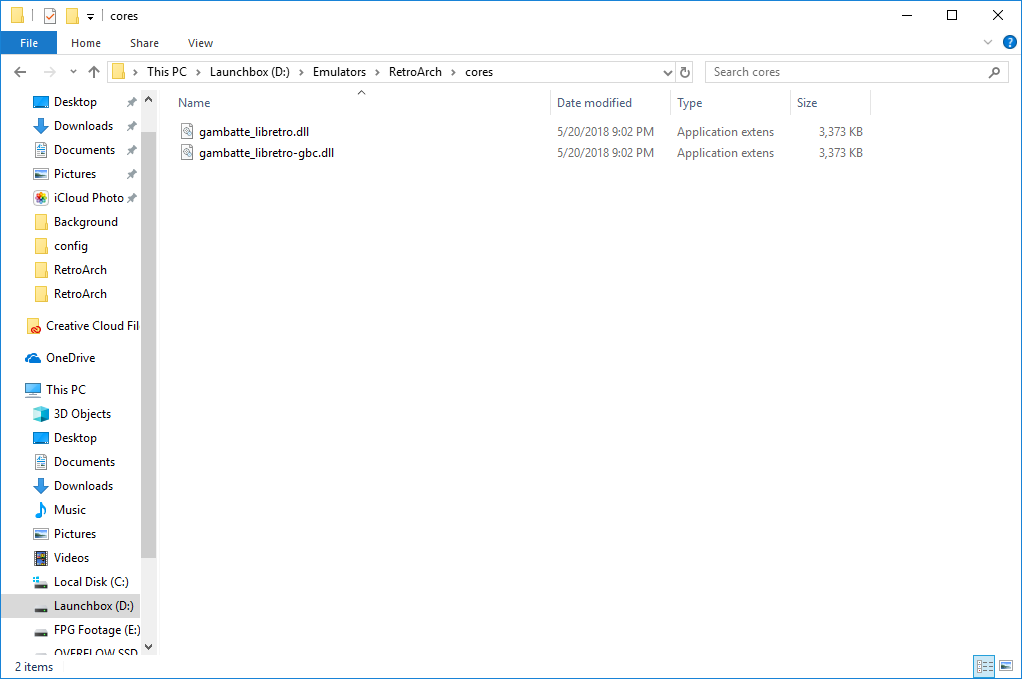
Task: Open OneDrive in the navigation pane
Action: [70, 358]
